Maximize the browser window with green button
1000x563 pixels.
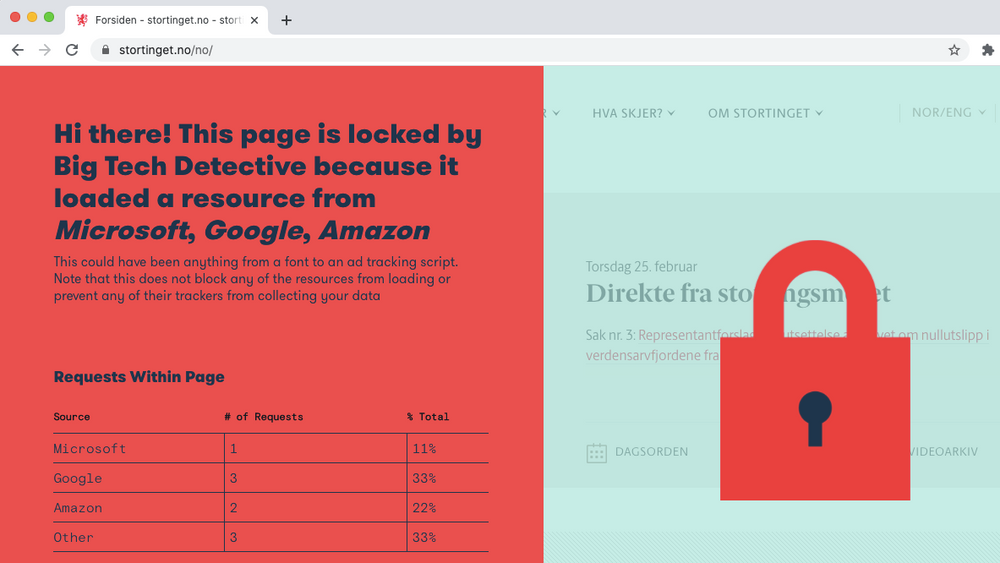point(49,17)
